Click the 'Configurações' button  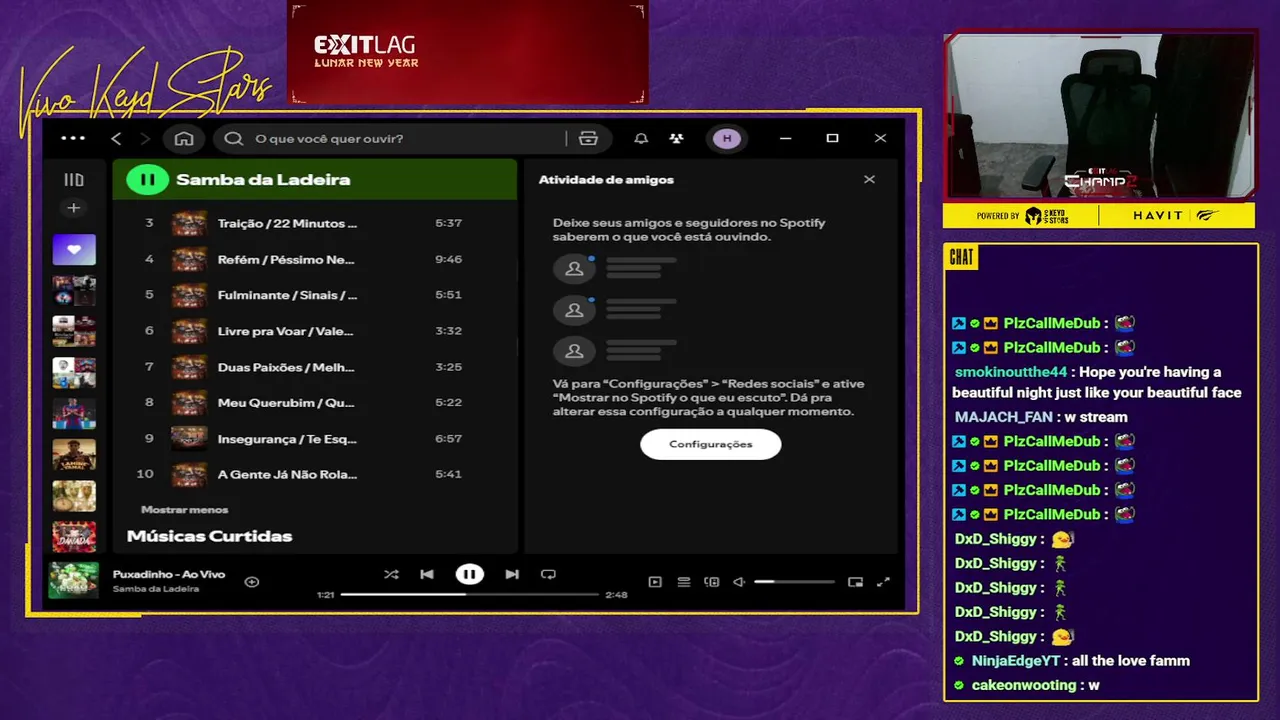710,444
